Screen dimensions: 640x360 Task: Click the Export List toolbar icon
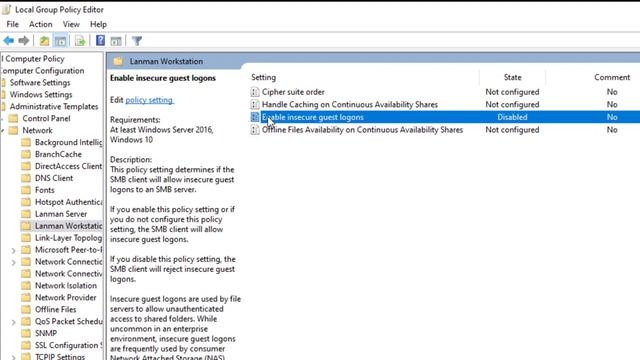pos(80,41)
